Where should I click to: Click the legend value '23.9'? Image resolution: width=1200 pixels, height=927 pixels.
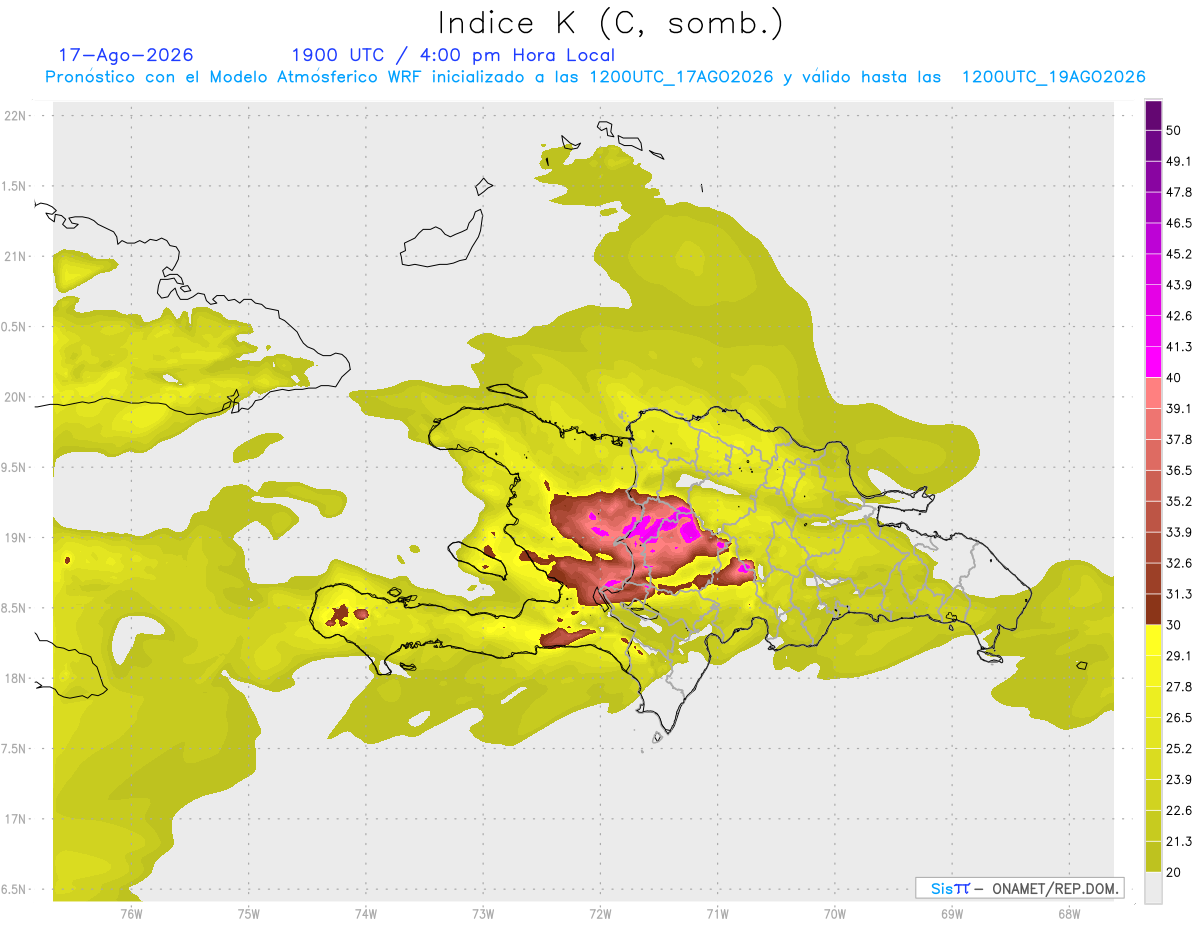coord(1179,779)
